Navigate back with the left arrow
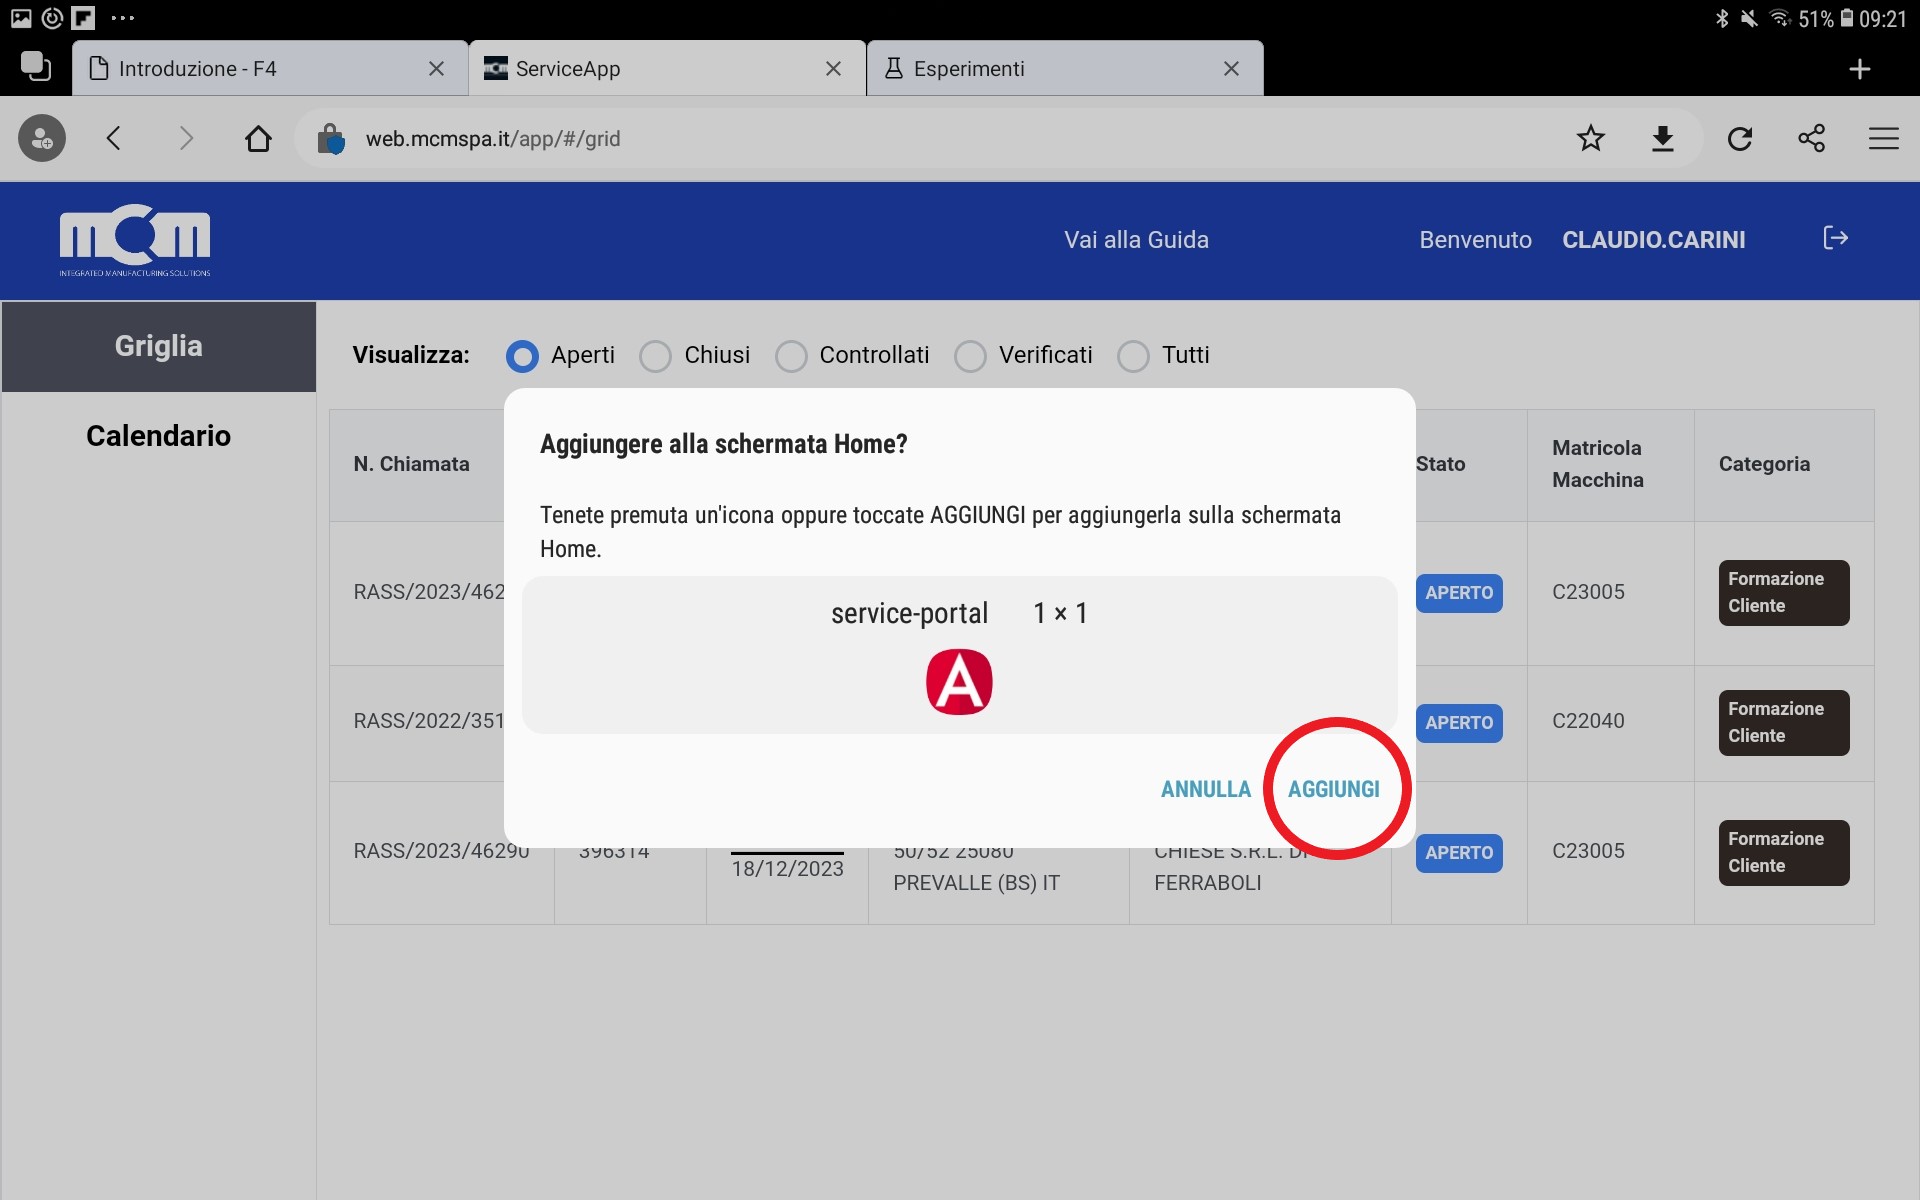The width and height of the screenshot is (1920, 1200). click(114, 138)
